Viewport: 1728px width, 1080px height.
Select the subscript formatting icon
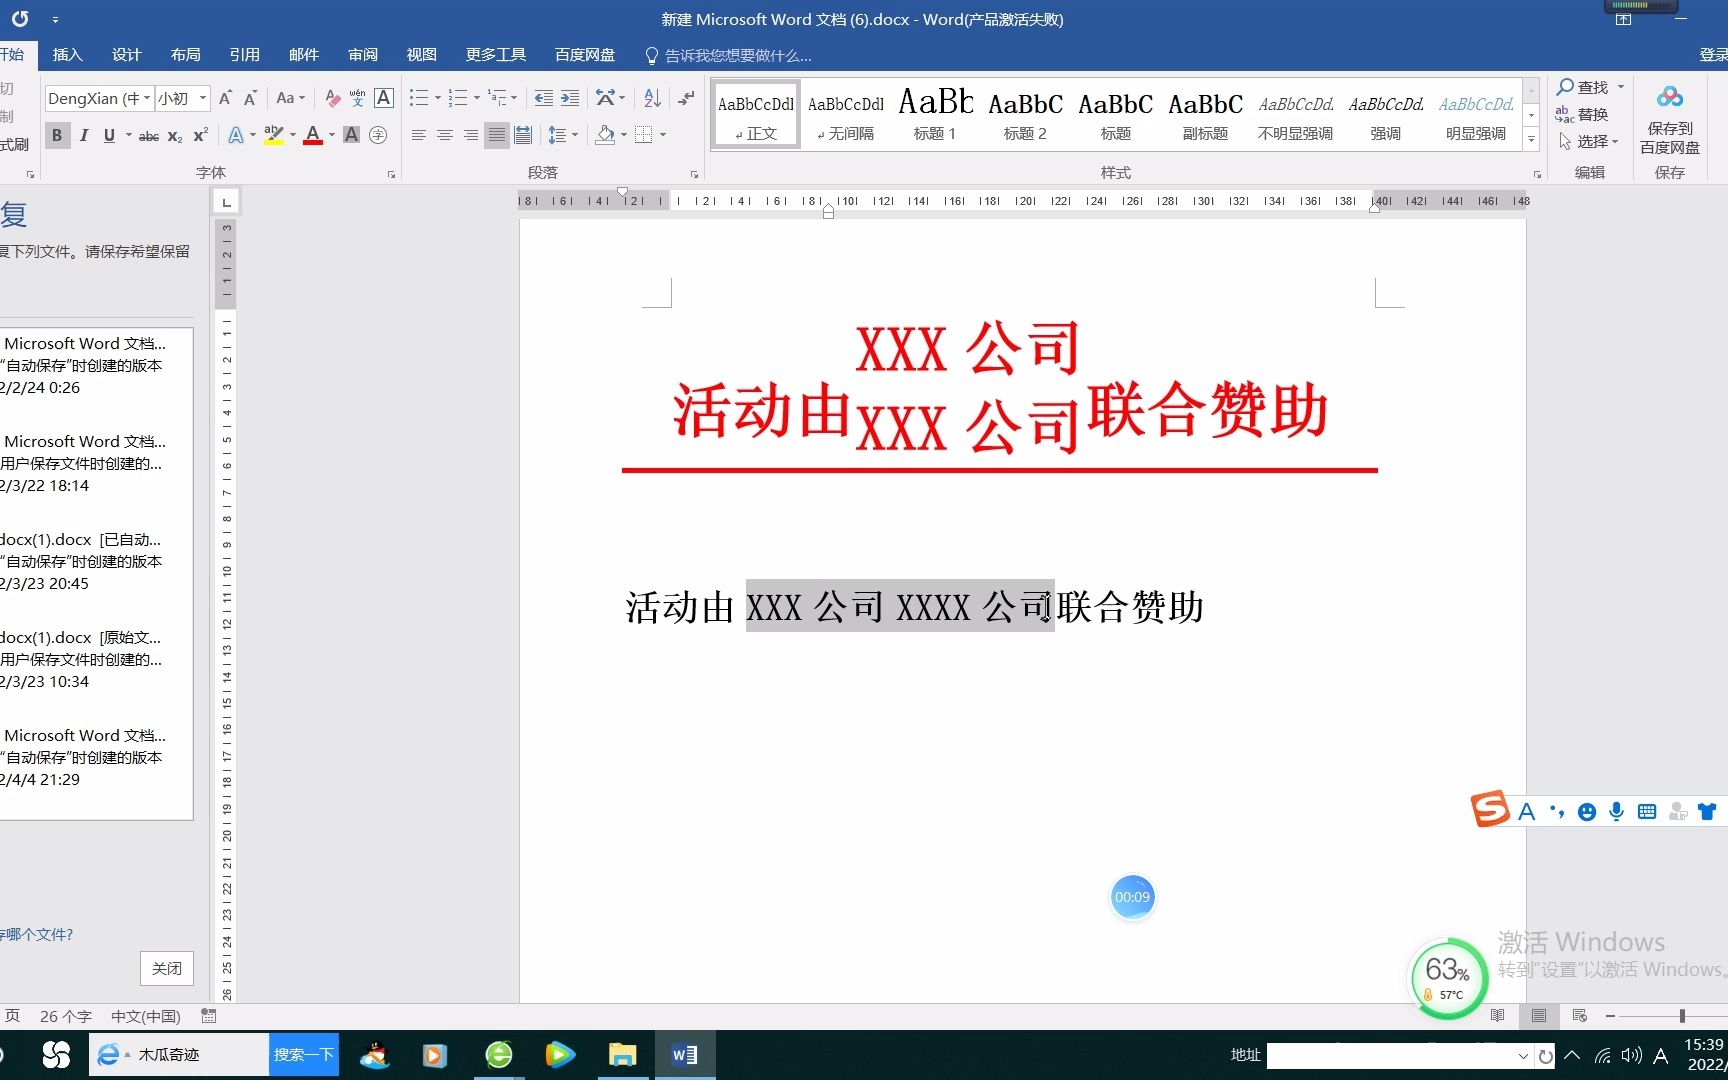pyautogui.click(x=172, y=135)
